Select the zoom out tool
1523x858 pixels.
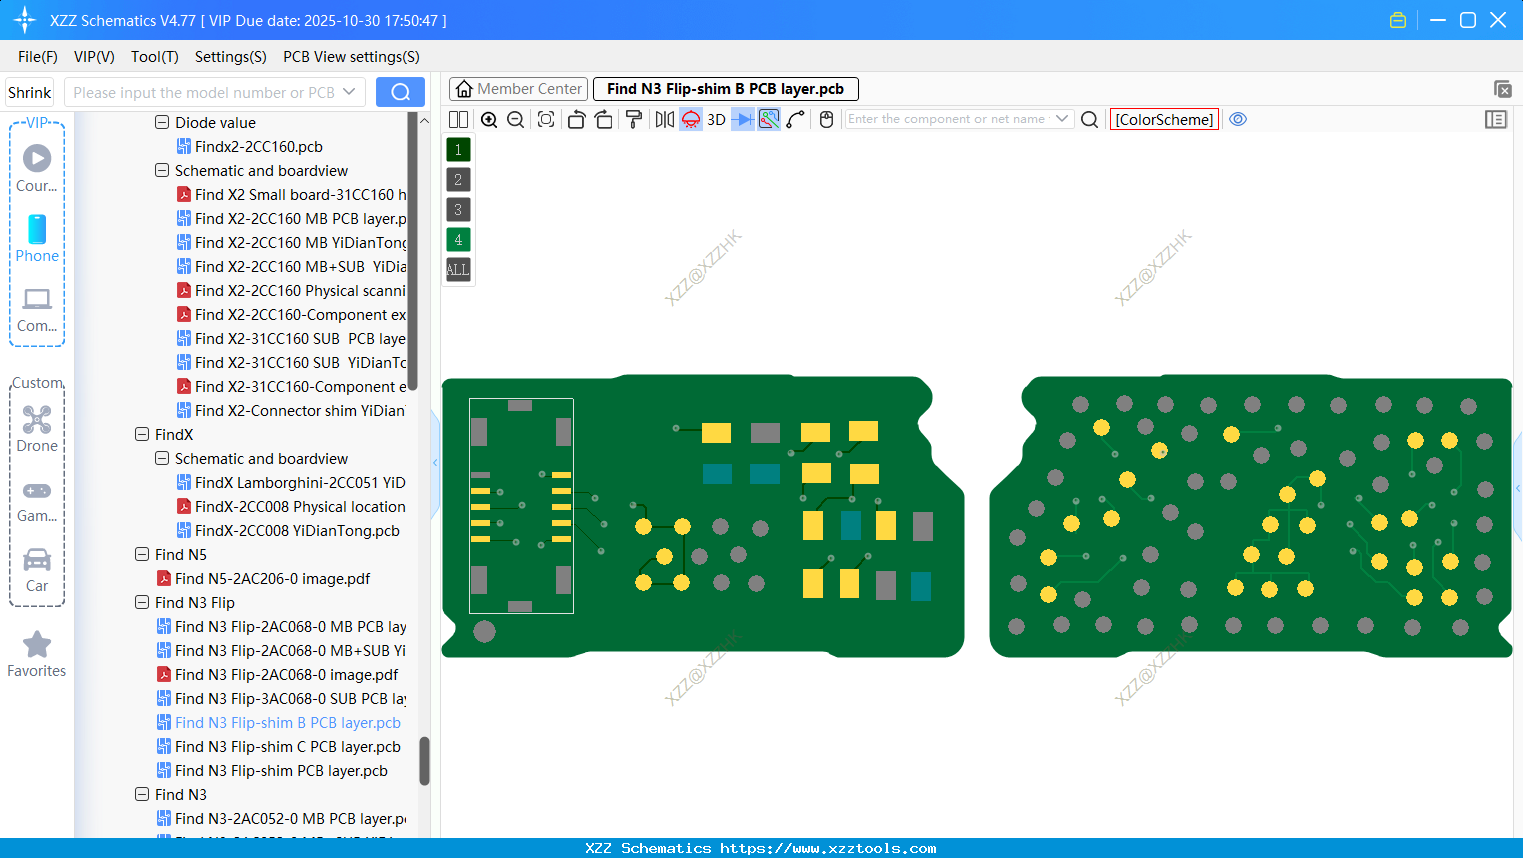pyautogui.click(x=515, y=119)
